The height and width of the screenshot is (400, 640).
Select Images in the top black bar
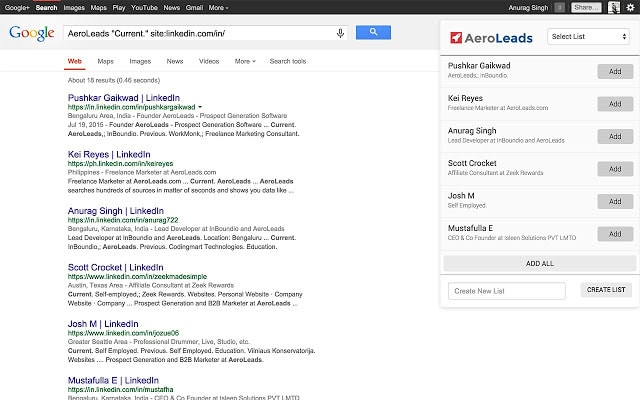74,7
